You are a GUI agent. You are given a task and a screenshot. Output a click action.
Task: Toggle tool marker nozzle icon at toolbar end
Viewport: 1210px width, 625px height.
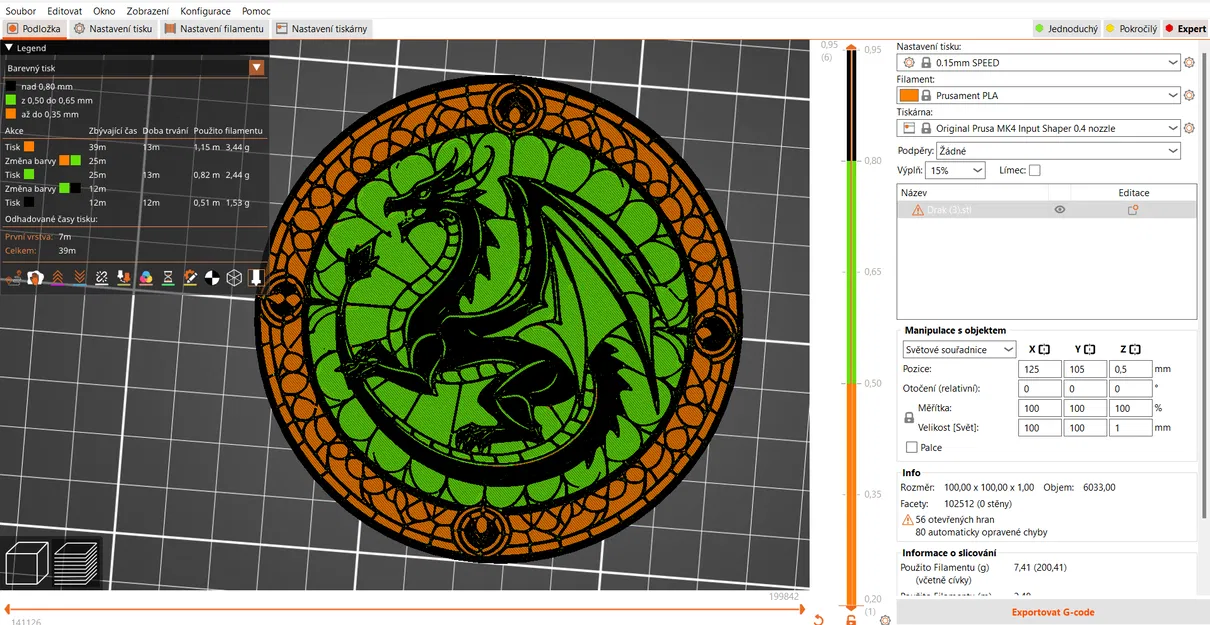(256, 277)
